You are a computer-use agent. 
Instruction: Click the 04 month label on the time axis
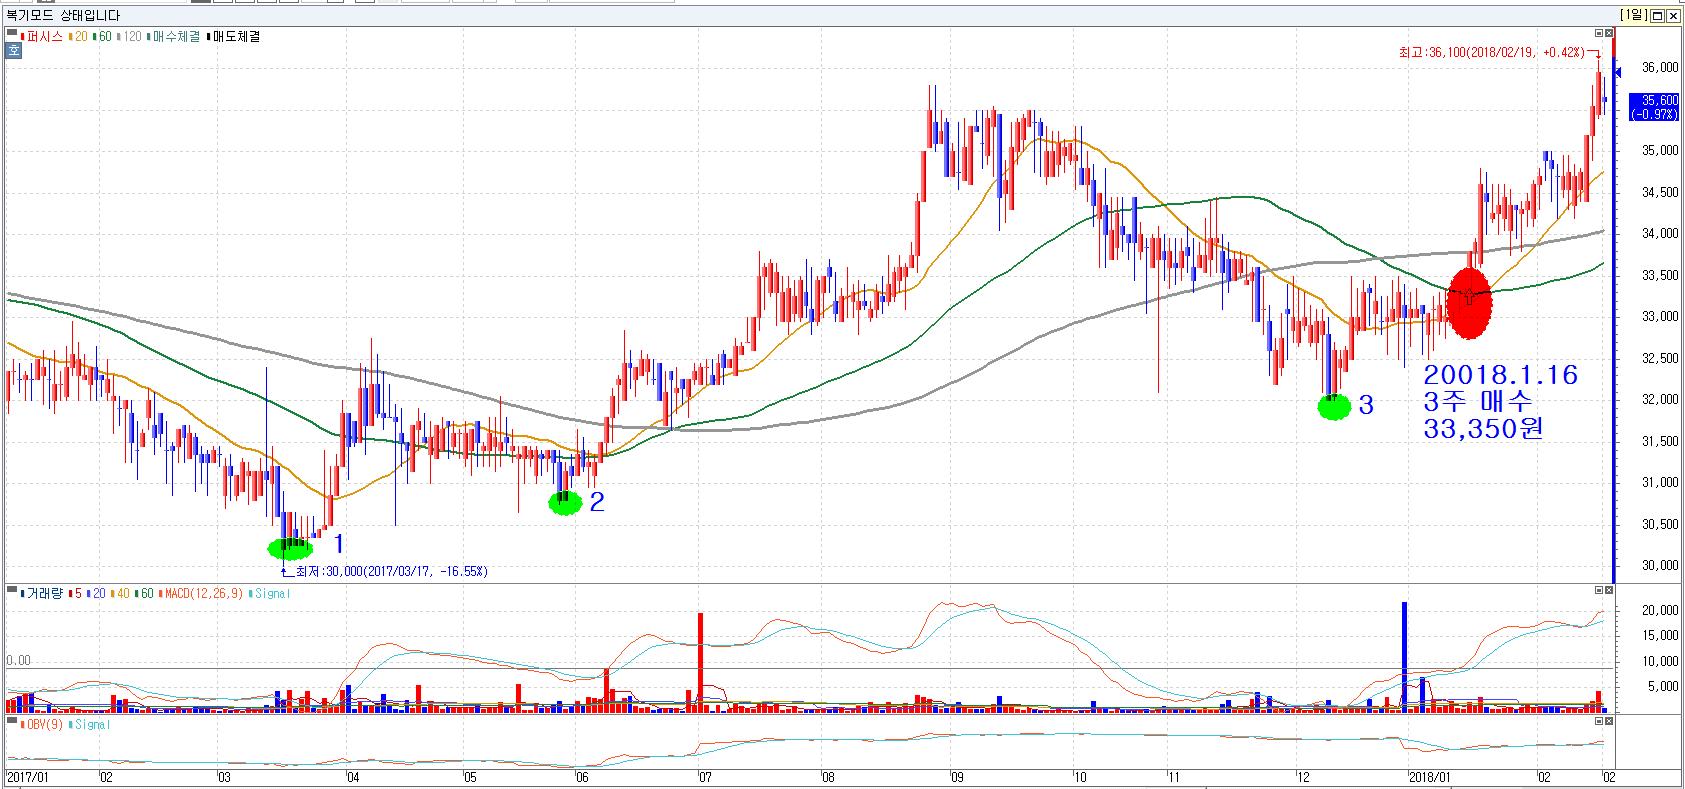point(352,777)
